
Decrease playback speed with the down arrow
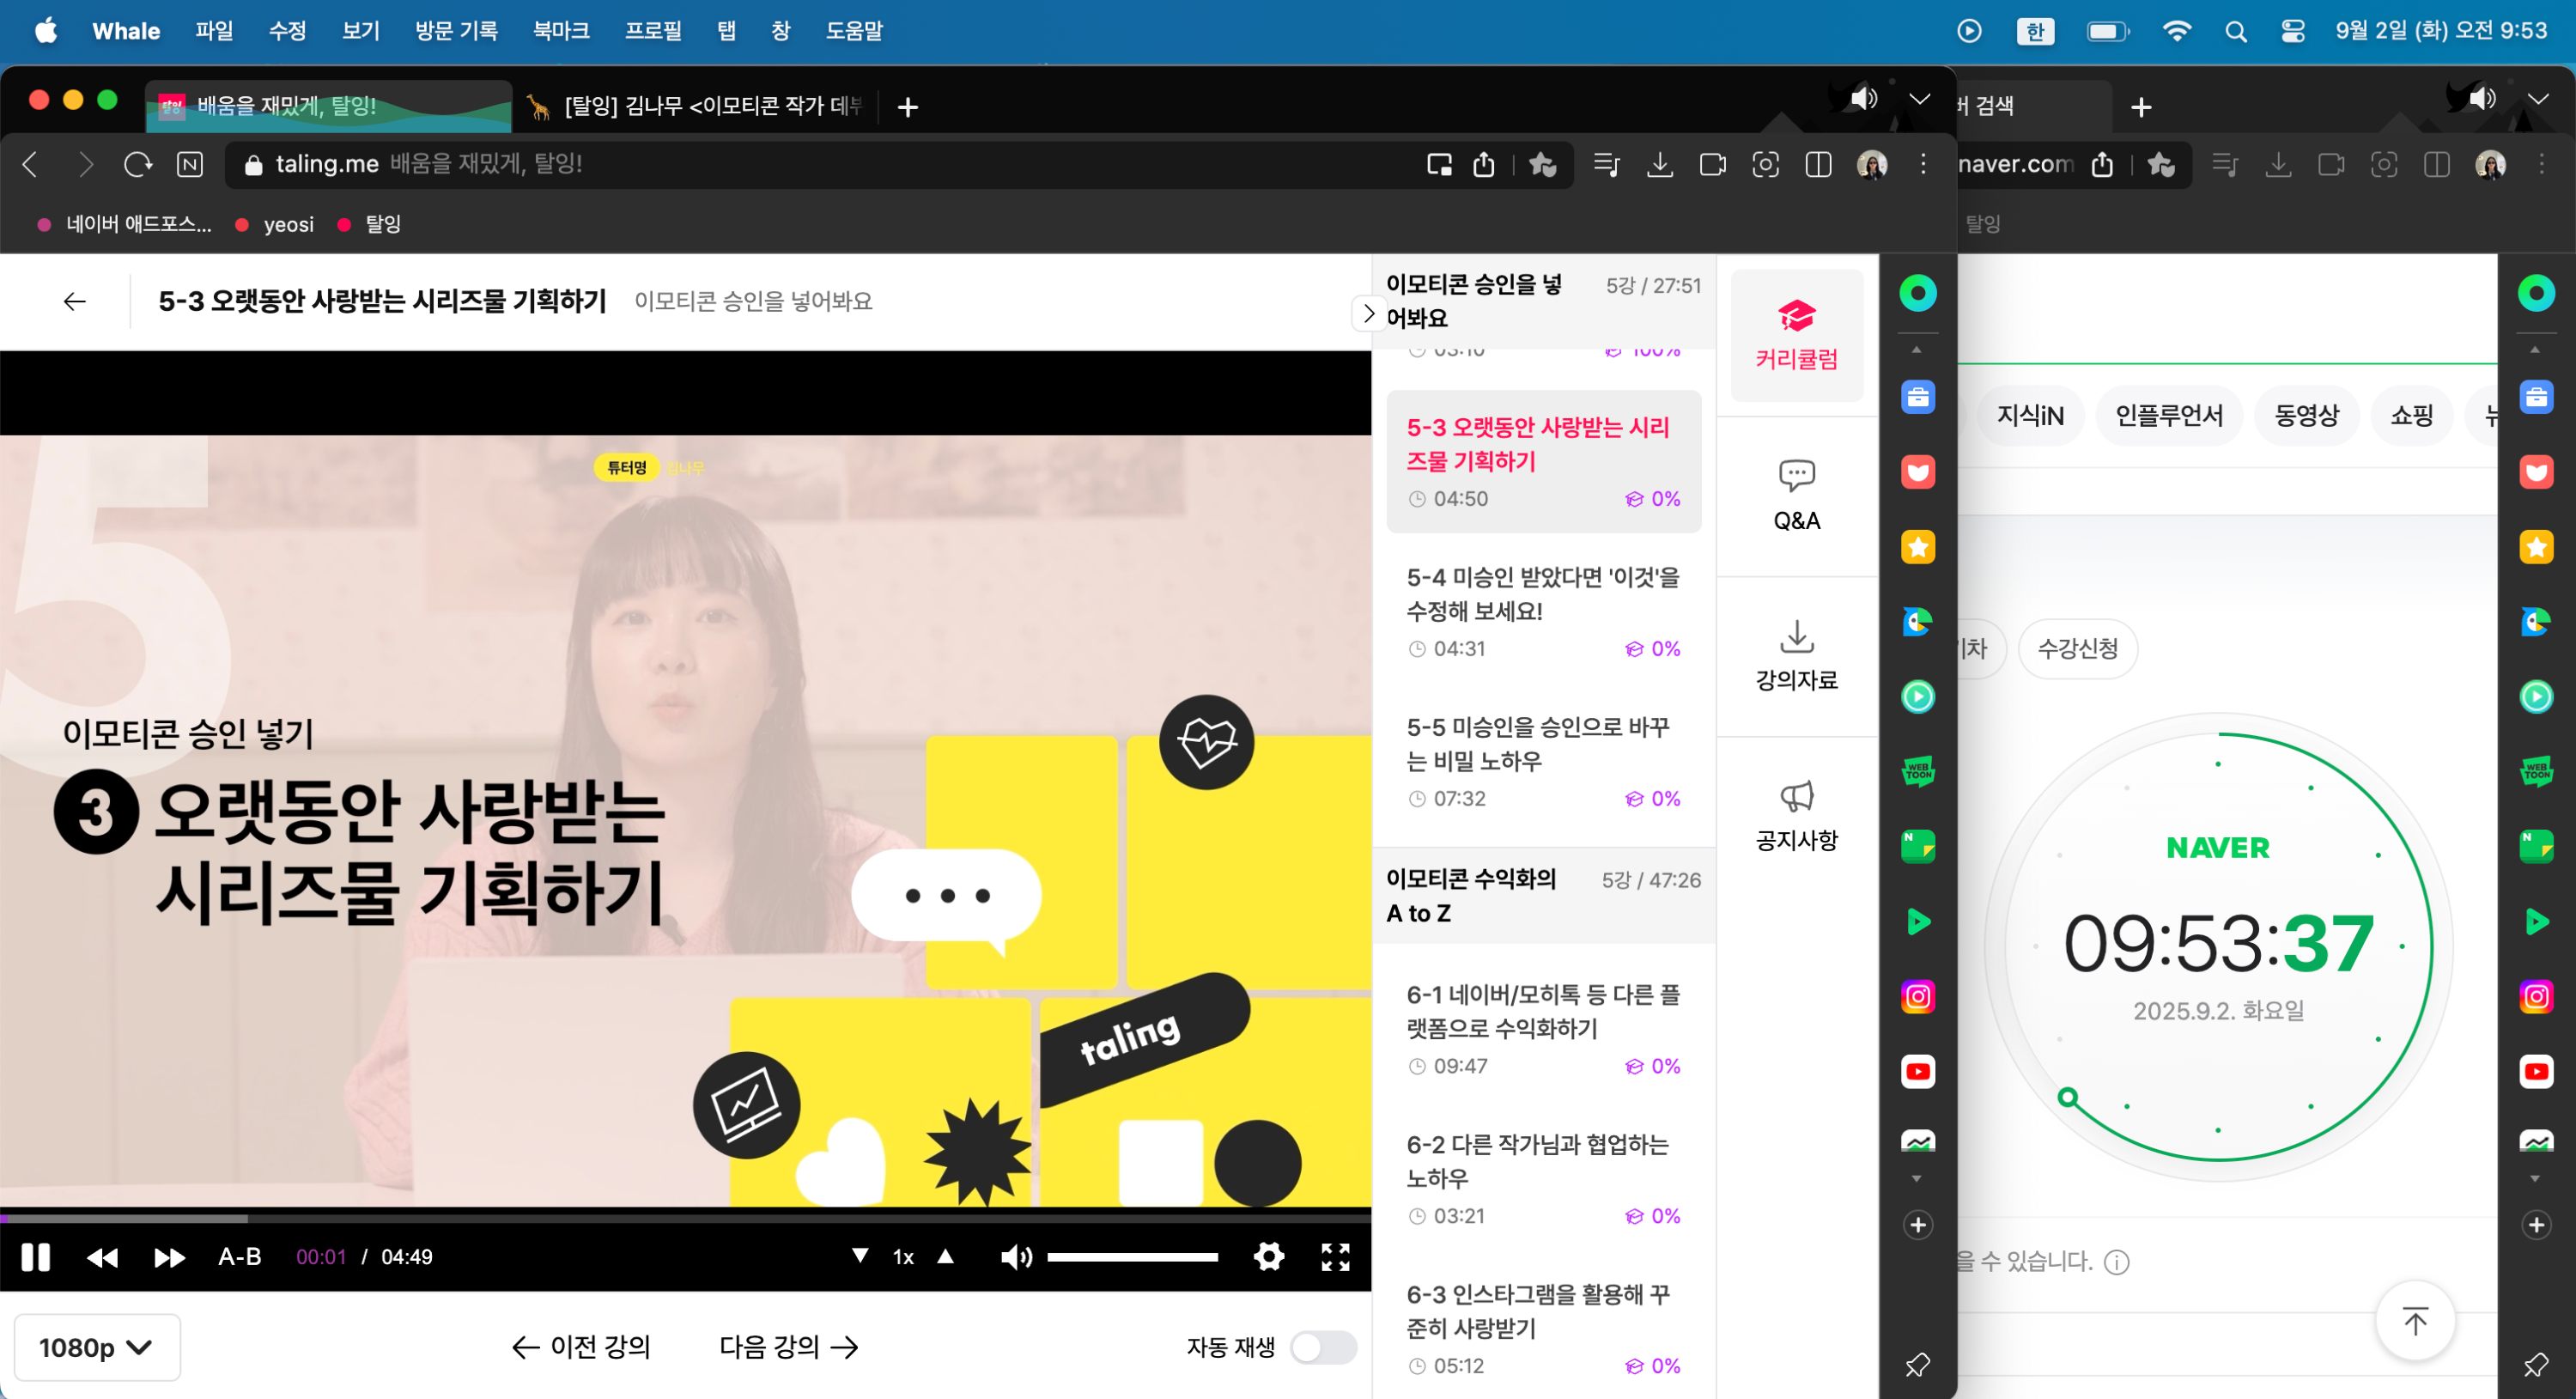tap(859, 1256)
